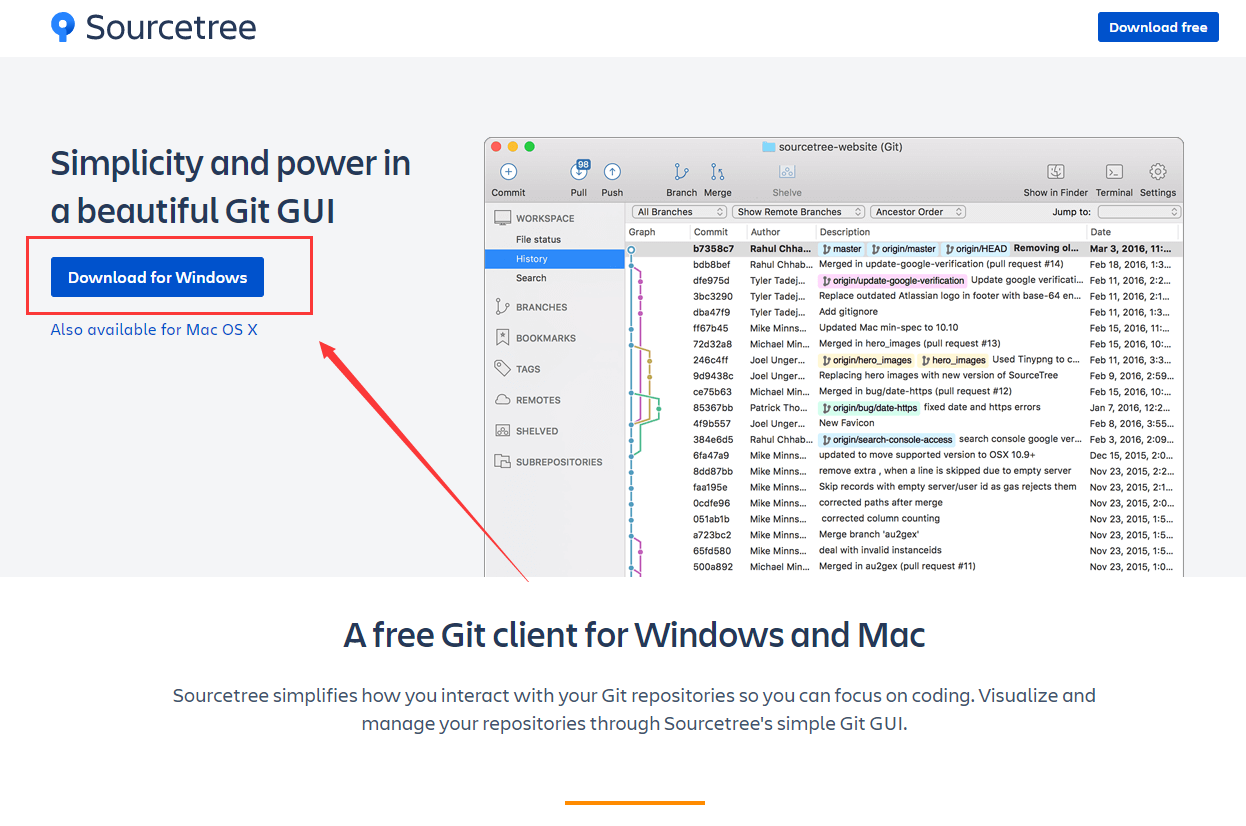The height and width of the screenshot is (826, 1246).
Task: Select commit 6fa47a9 row
Action: click(x=904, y=455)
